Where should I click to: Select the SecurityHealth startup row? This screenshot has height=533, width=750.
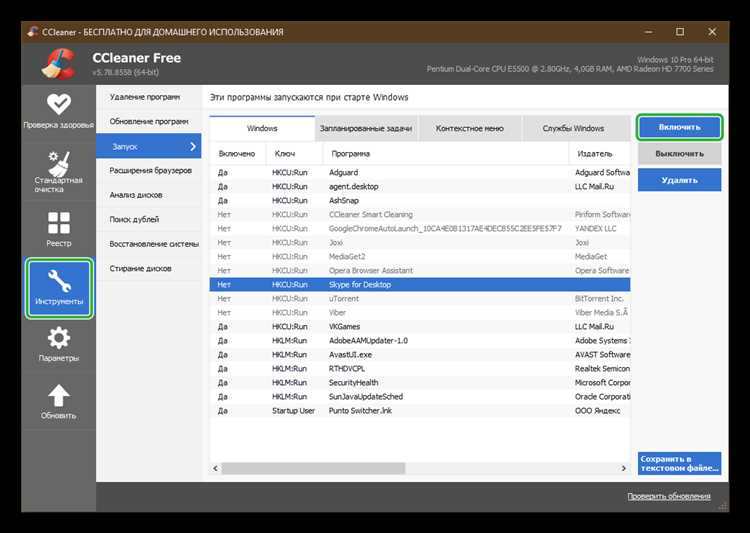point(420,382)
